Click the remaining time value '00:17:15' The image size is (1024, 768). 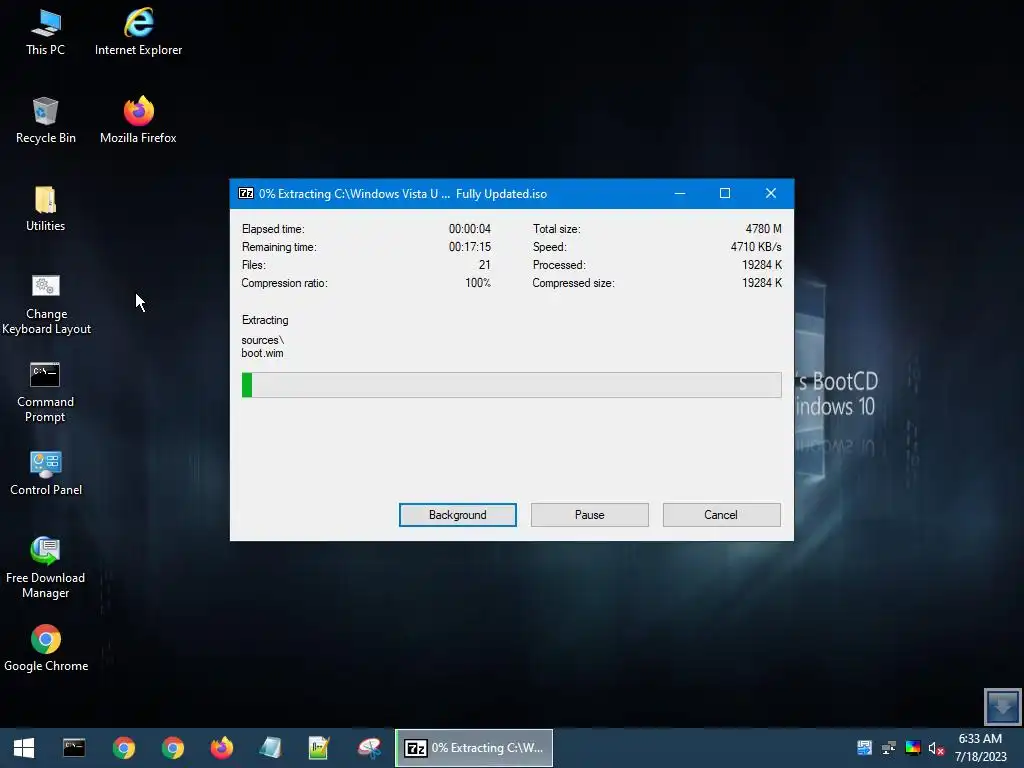pyautogui.click(x=470, y=247)
